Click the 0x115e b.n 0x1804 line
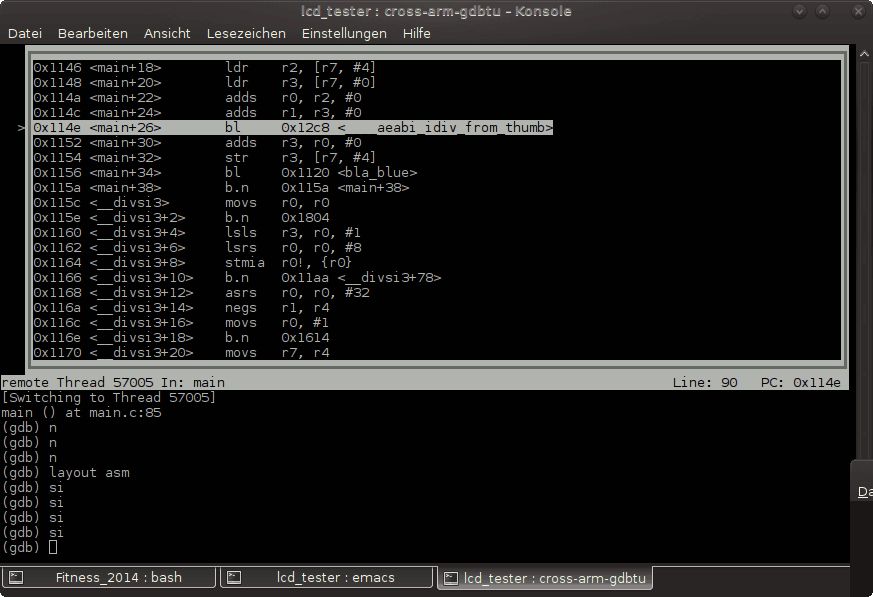 point(181,218)
